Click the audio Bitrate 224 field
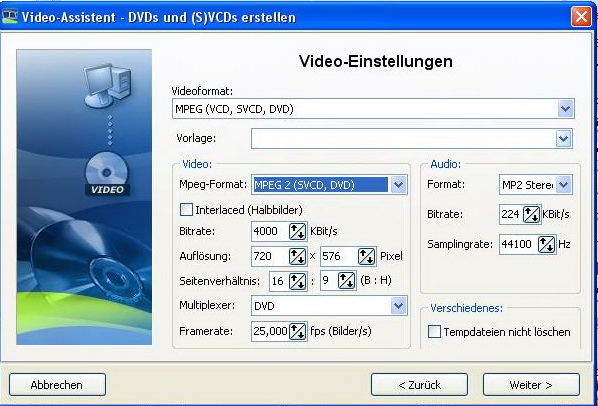 point(511,214)
